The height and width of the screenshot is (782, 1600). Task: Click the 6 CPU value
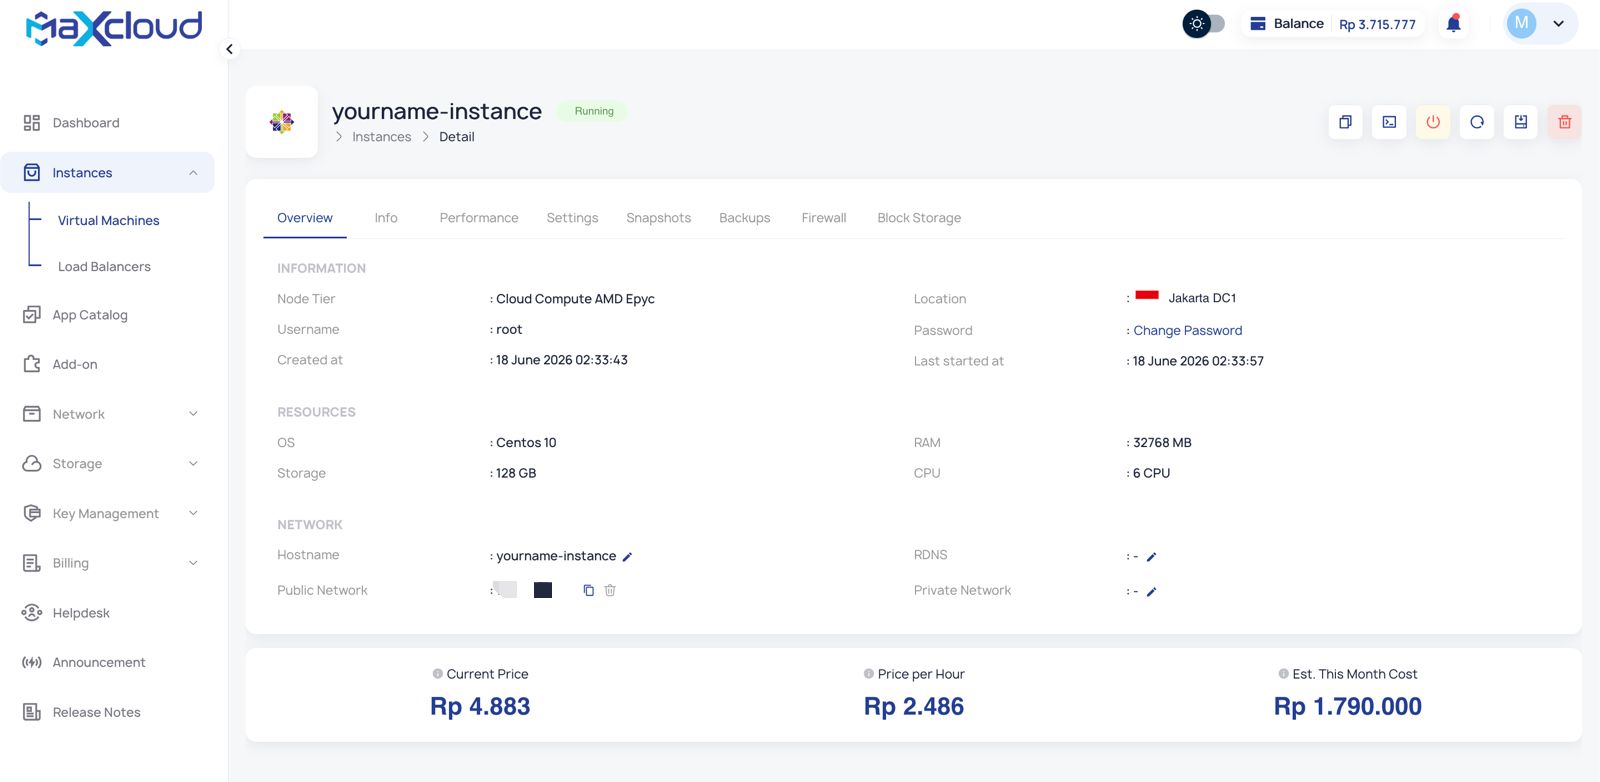[1151, 474]
